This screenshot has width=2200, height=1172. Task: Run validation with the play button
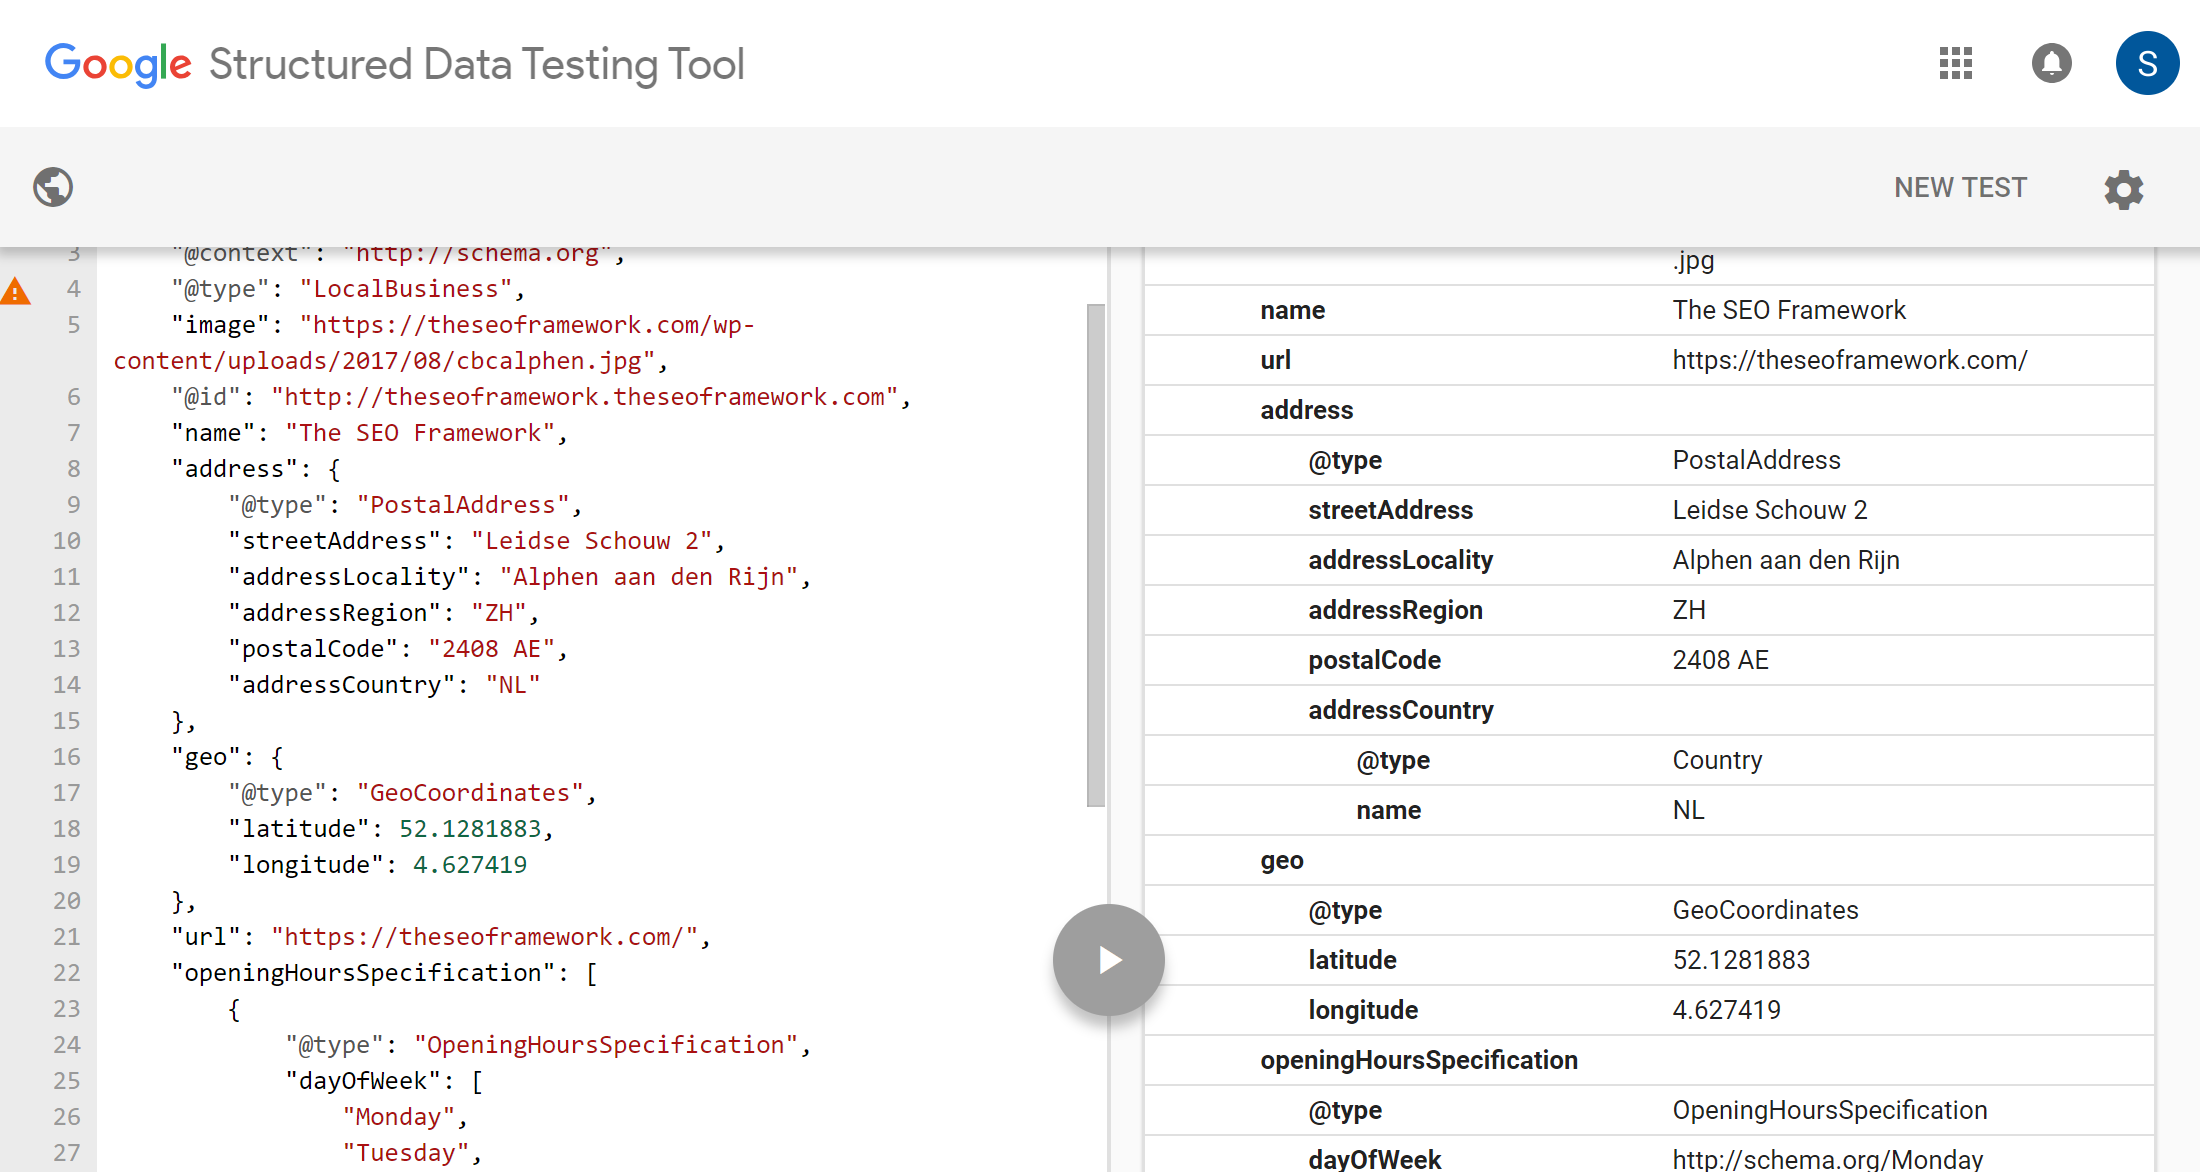(x=1108, y=959)
